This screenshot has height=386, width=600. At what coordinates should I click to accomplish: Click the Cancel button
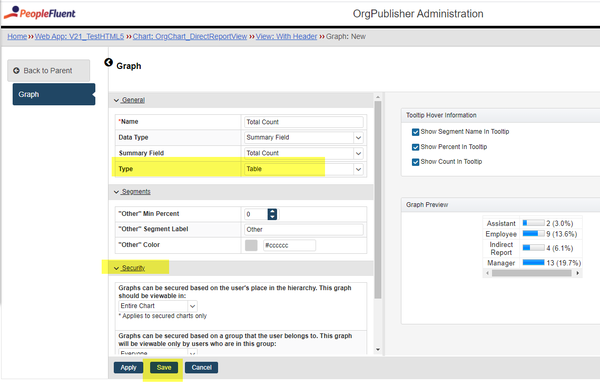201,367
